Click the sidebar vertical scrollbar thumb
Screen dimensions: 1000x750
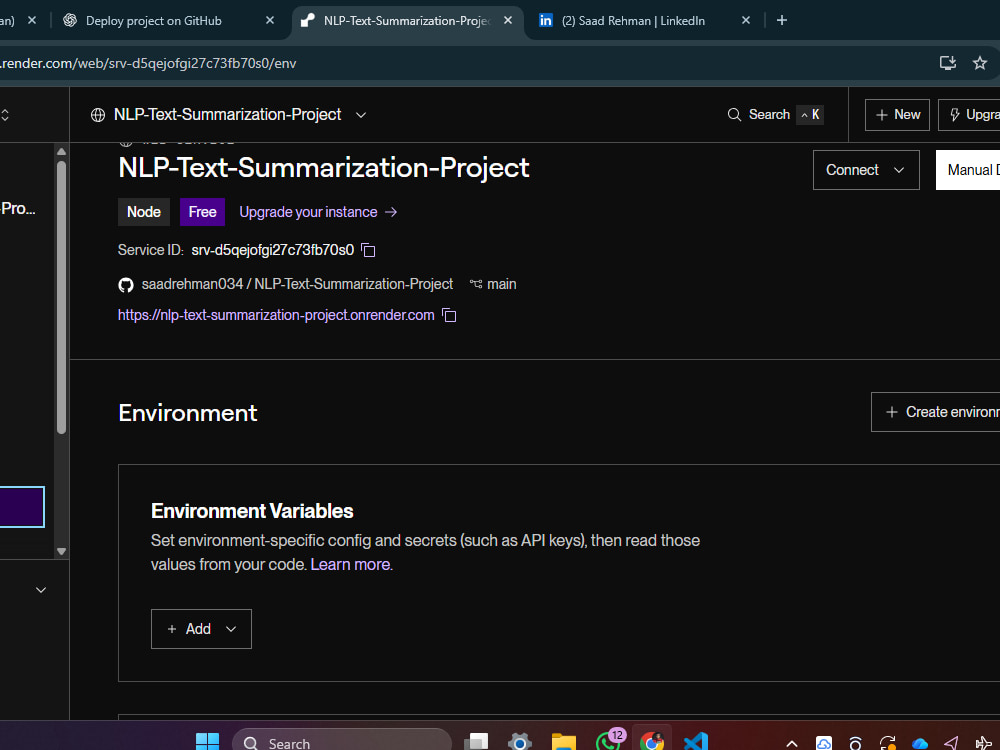click(61, 297)
